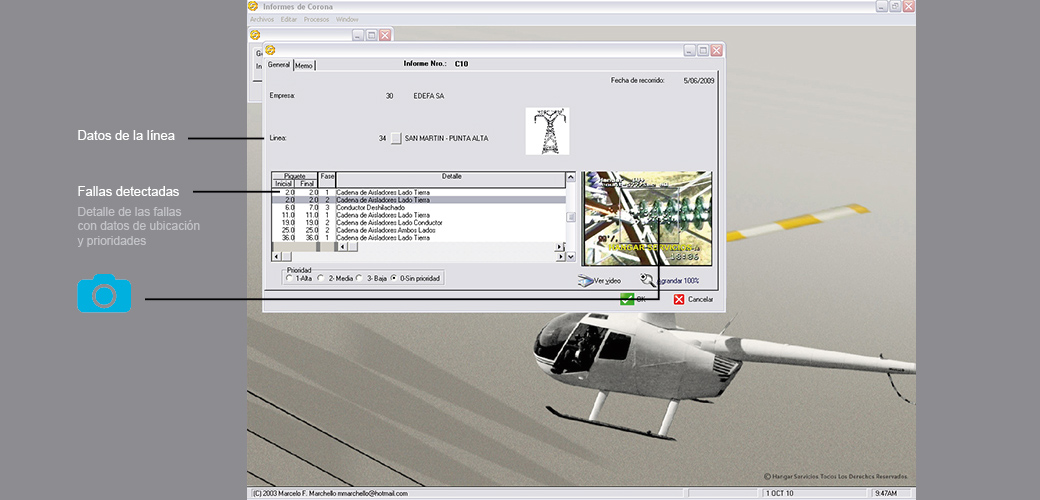Click the fault list's vertical scrollbar thumb

click(570, 217)
